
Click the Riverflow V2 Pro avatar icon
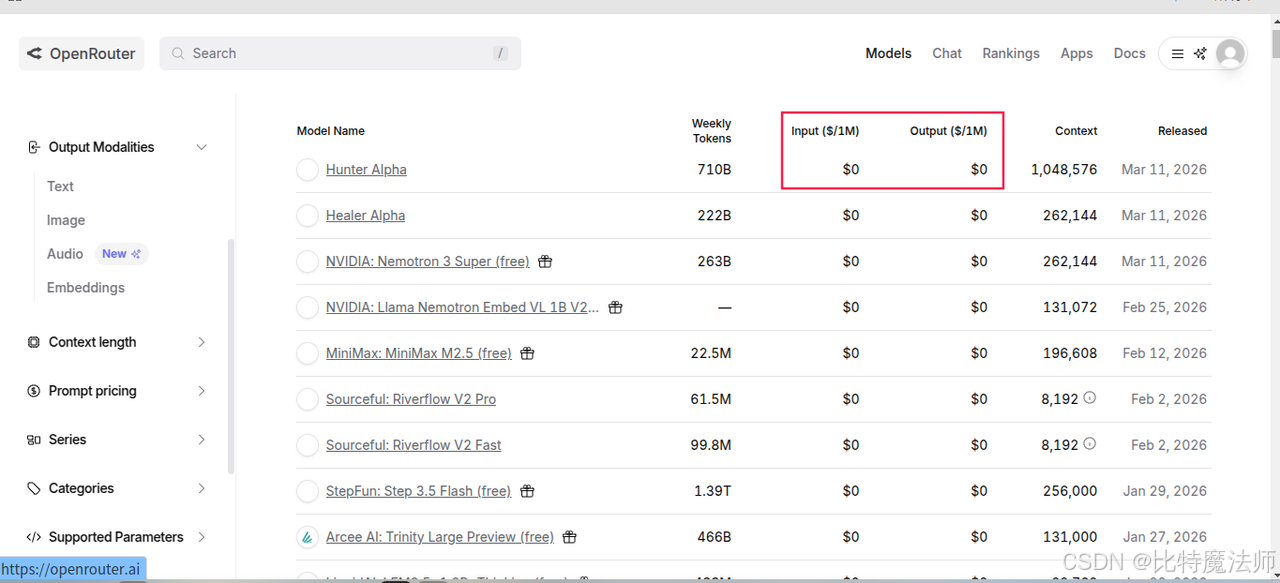click(x=307, y=400)
